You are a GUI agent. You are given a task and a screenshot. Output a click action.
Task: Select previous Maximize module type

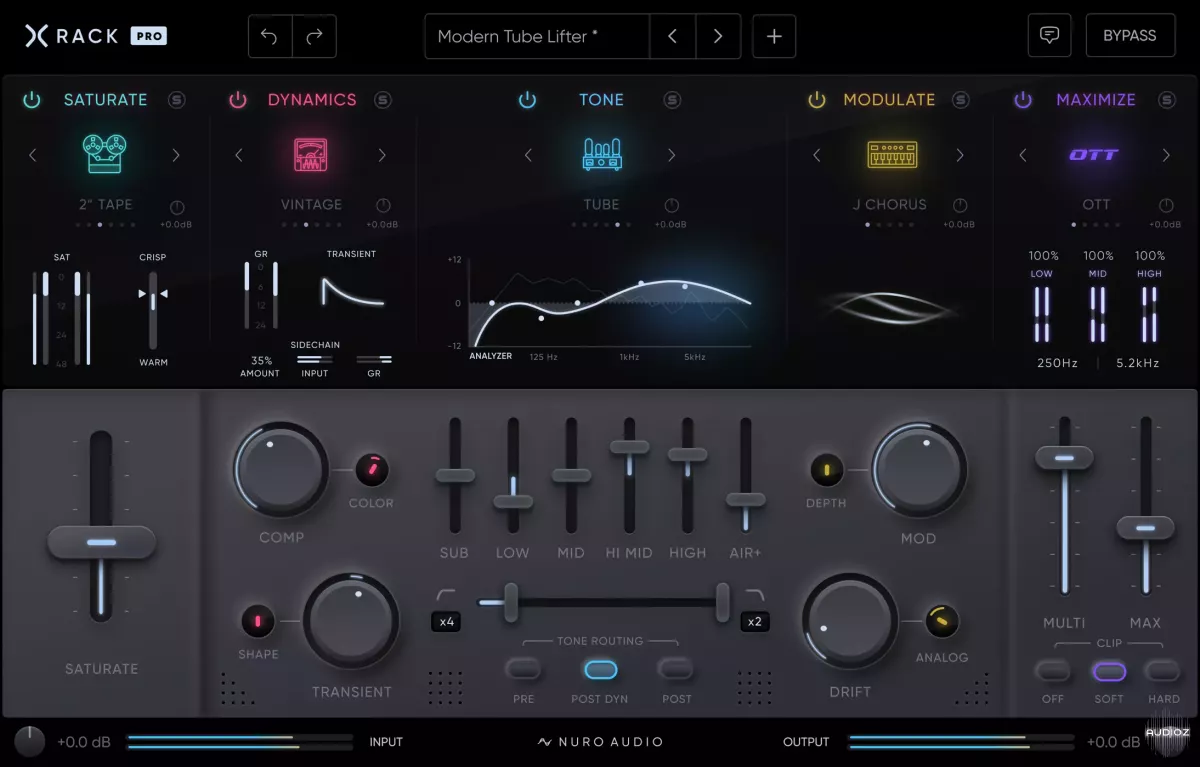pyautogui.click(x=1022, y=155)
